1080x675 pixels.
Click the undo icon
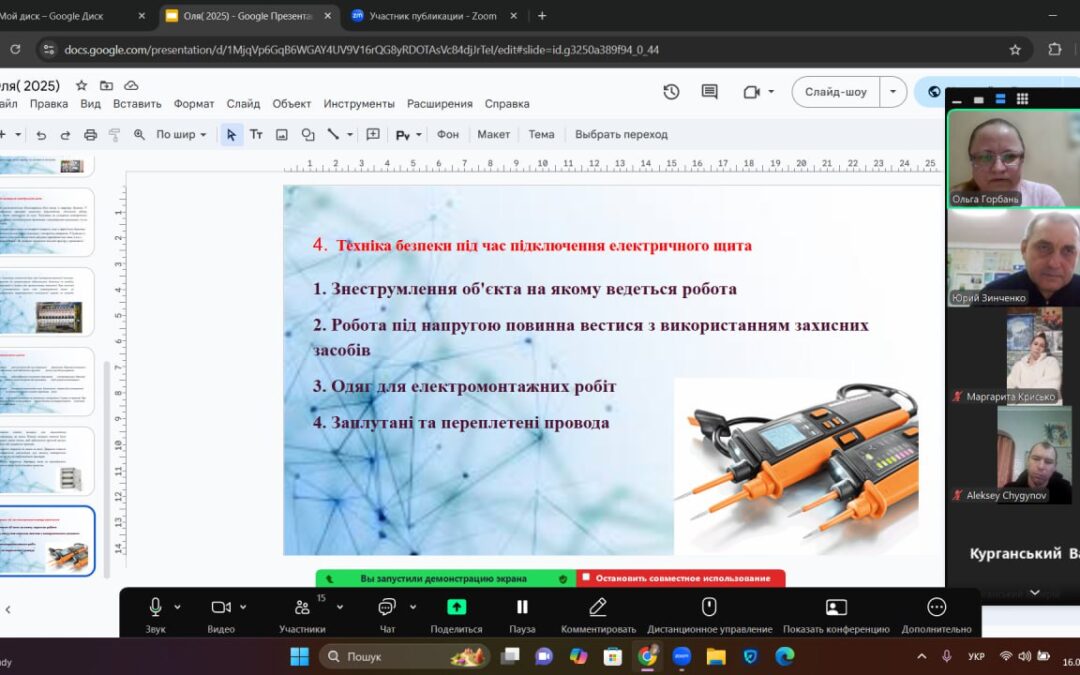(x=41, y=134)
